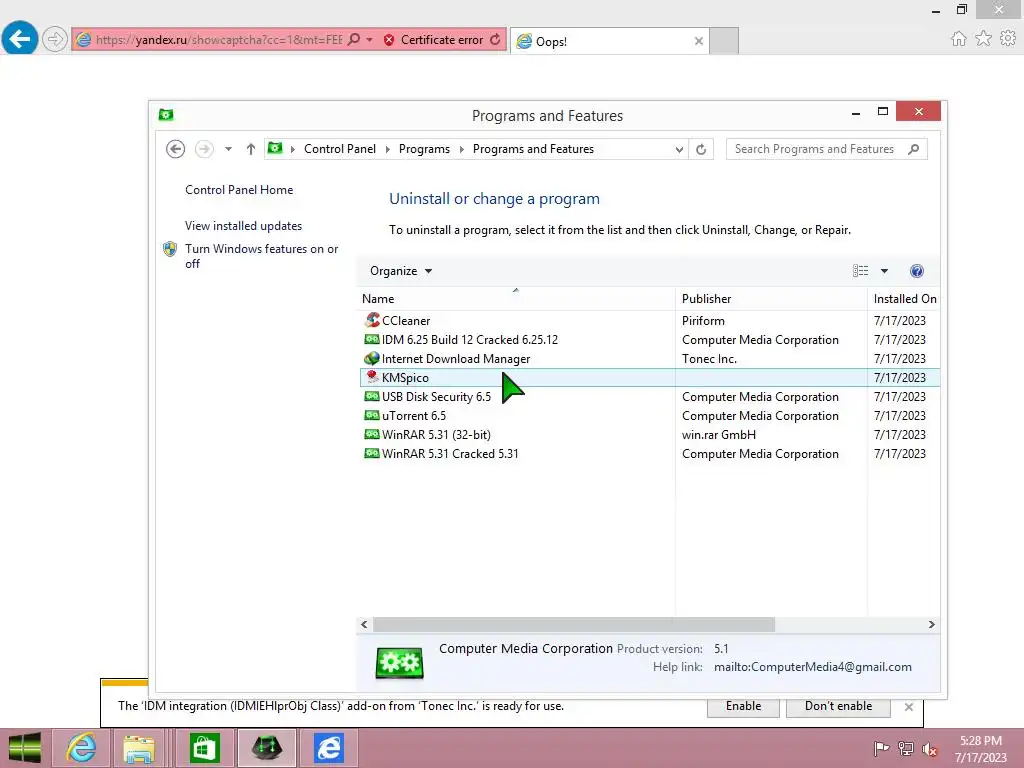The image size is (1024, 768).
Task: Click the taskbar clock showing 5:28 PM
Action: 980,748
